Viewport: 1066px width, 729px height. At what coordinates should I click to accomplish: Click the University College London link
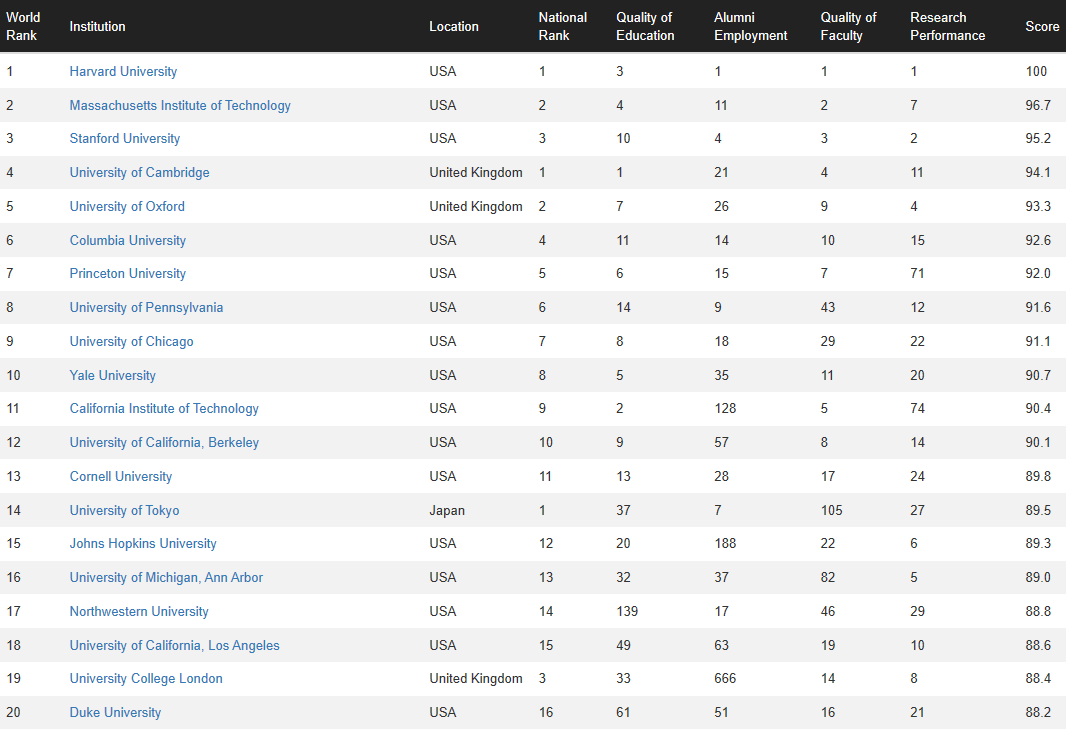[146, 679]
